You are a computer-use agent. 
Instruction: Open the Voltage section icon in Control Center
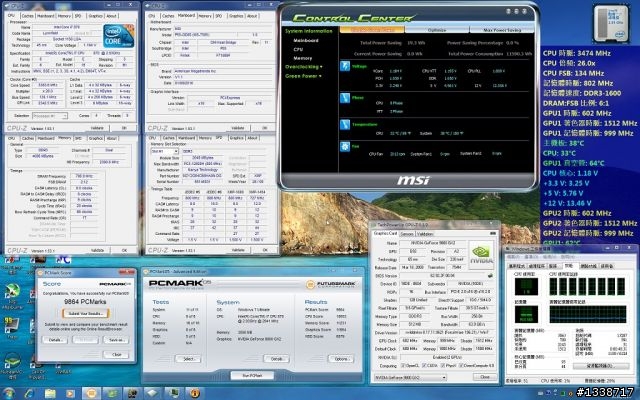point(345,66)
